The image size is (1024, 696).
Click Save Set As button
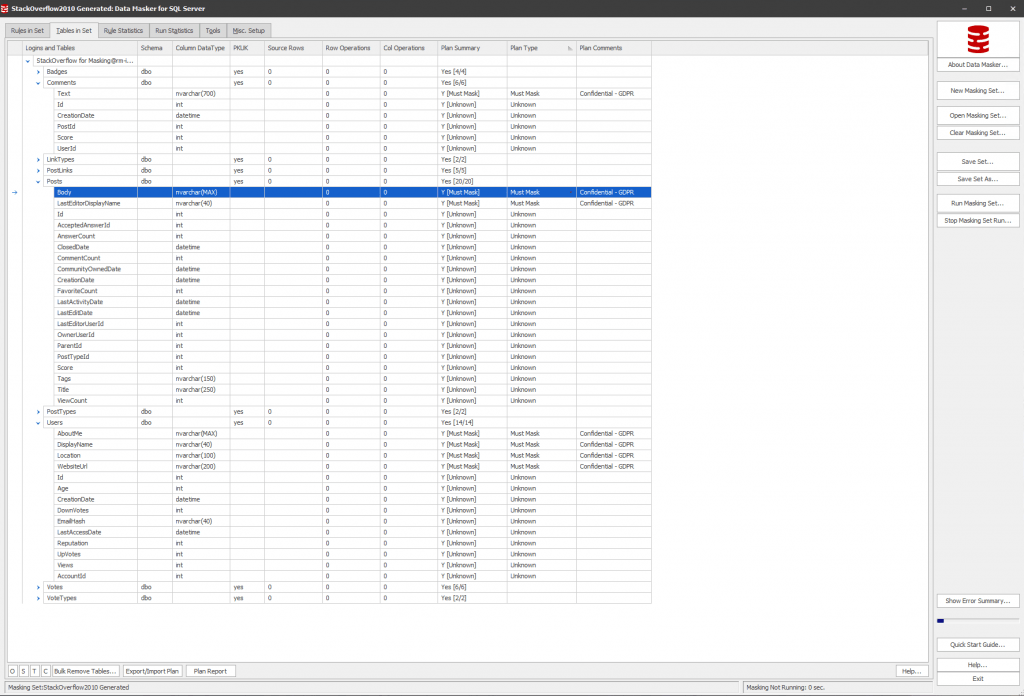pos(978,179)
